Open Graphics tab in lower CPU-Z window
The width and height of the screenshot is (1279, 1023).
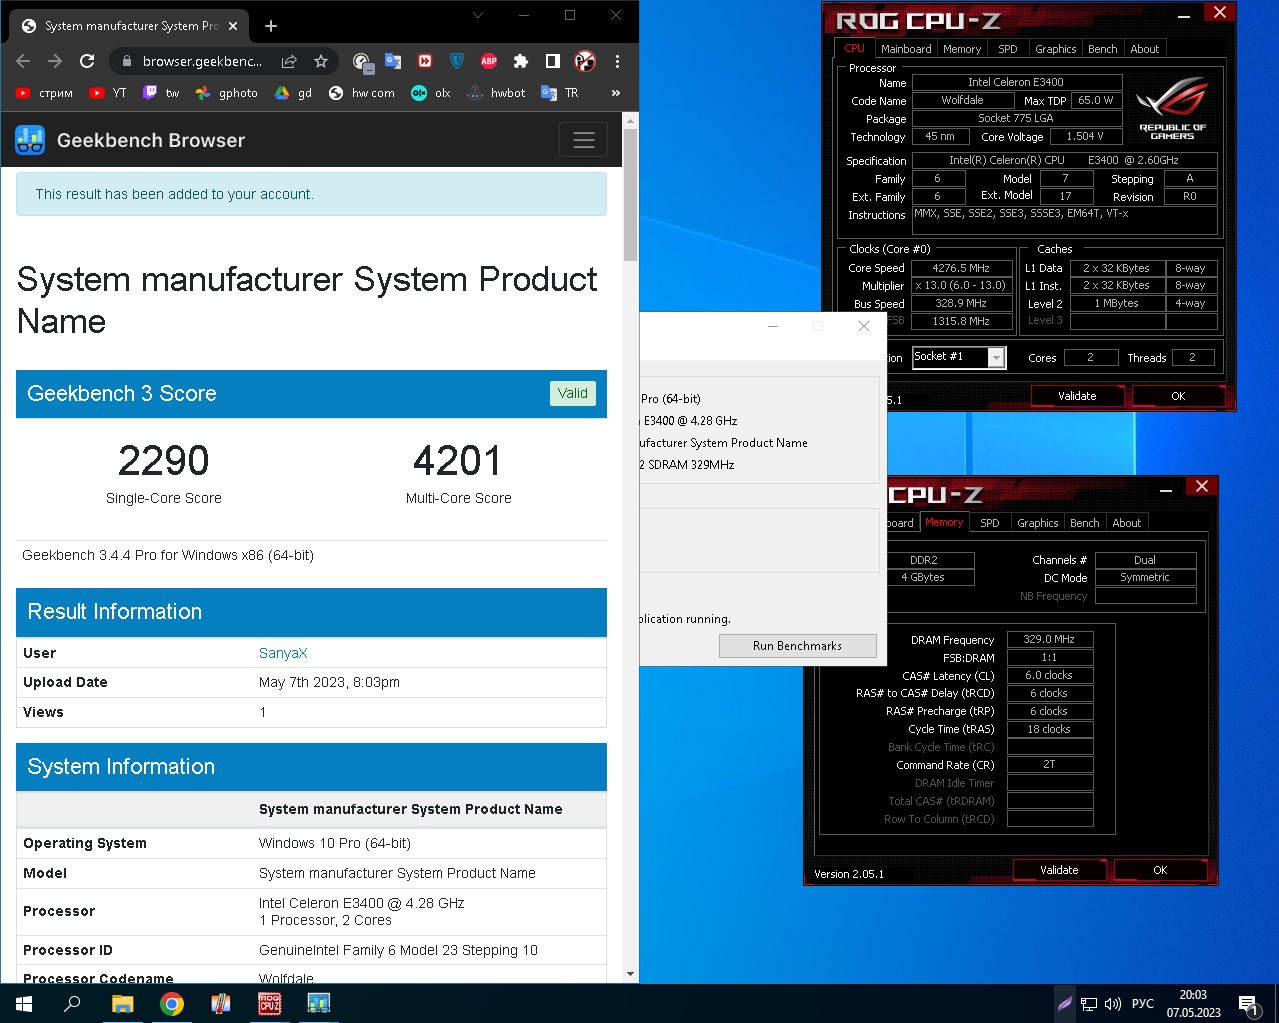(x=1037, y=523)
